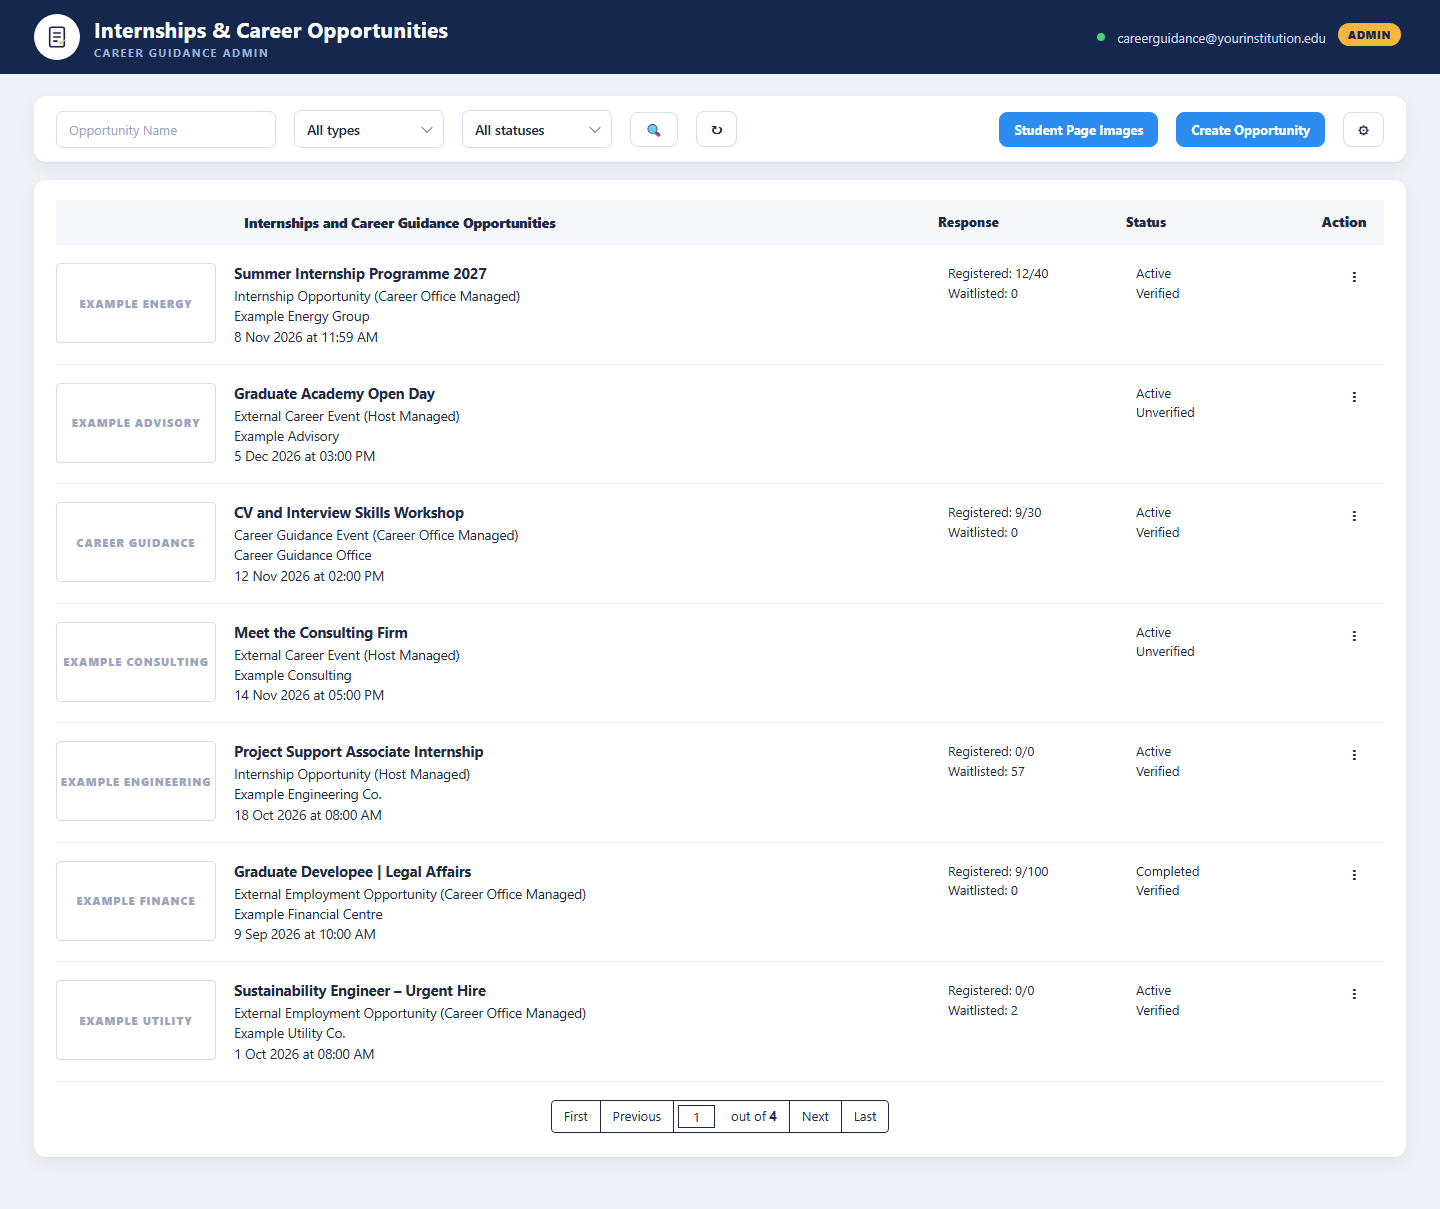
Task: Open actions menu for Meet the Consulting Firm
Action: point(1354,636)
